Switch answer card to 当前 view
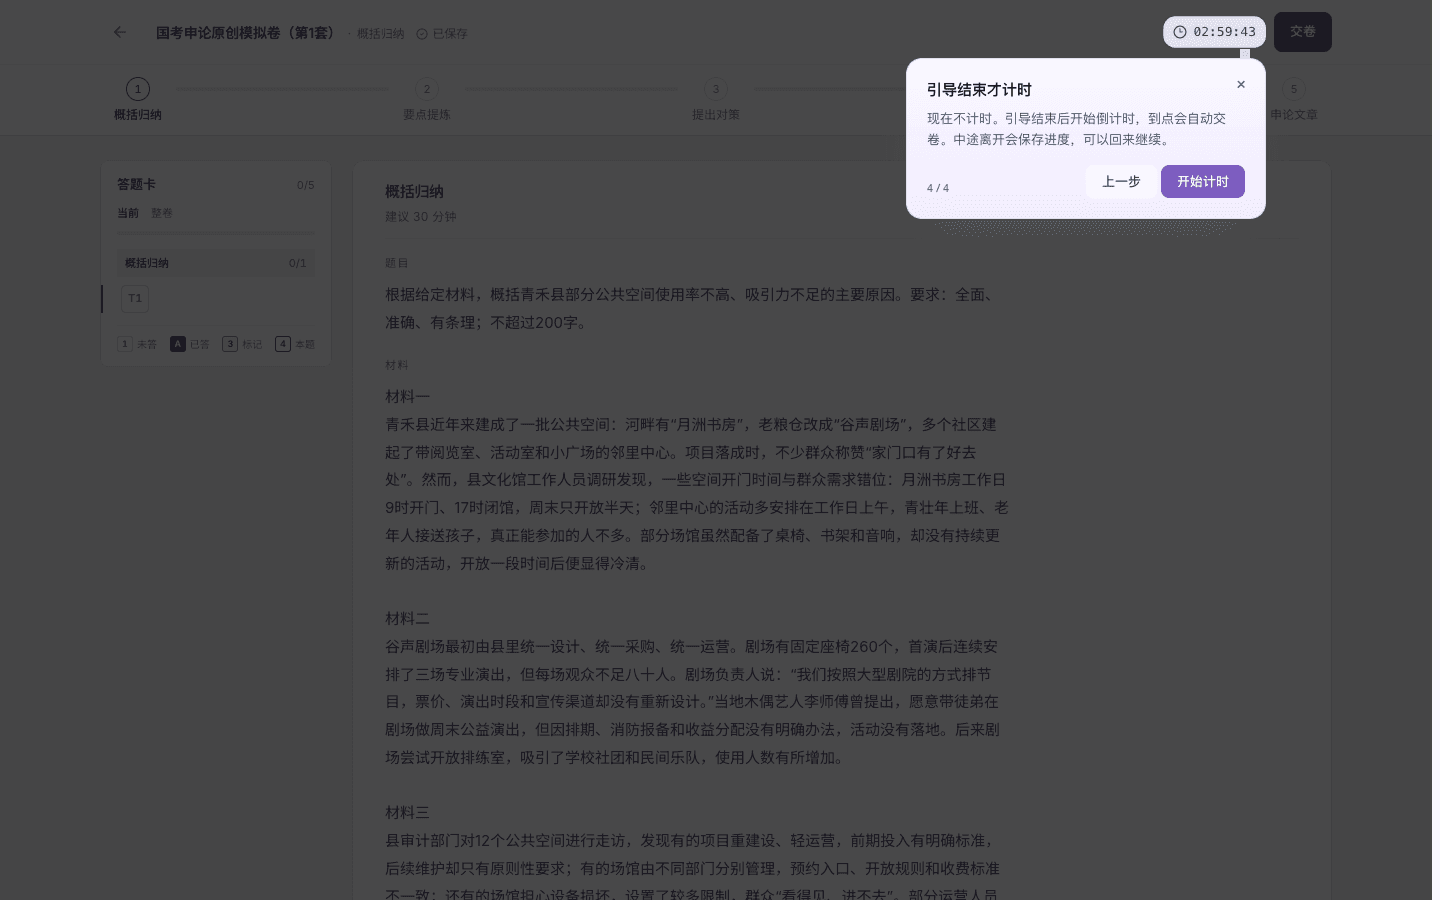 pos(128,213)
